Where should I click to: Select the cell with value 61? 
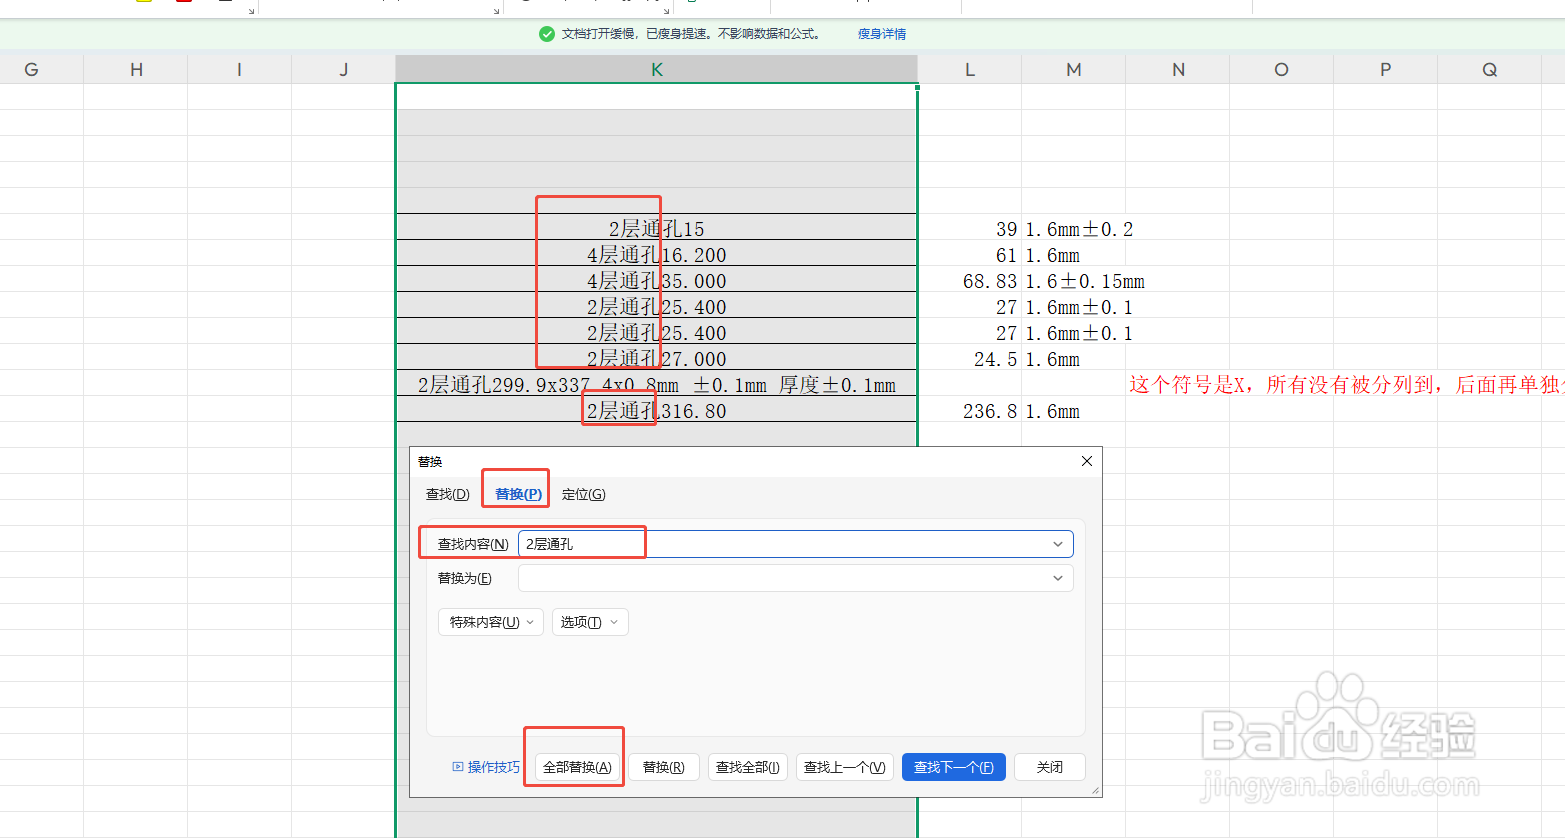tap(970, 255)
